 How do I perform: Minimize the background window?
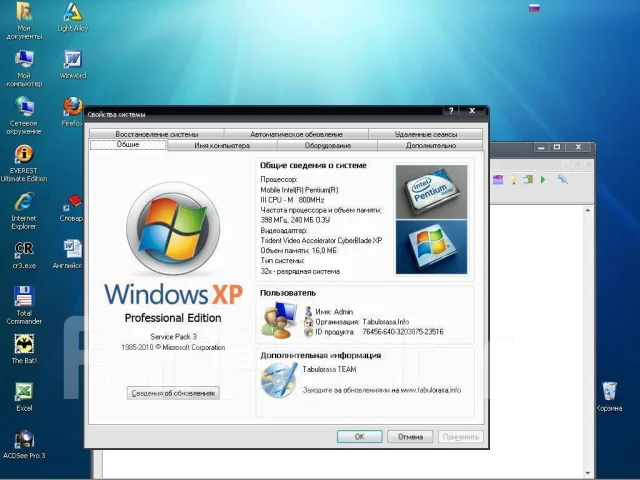tap(541, 147)
